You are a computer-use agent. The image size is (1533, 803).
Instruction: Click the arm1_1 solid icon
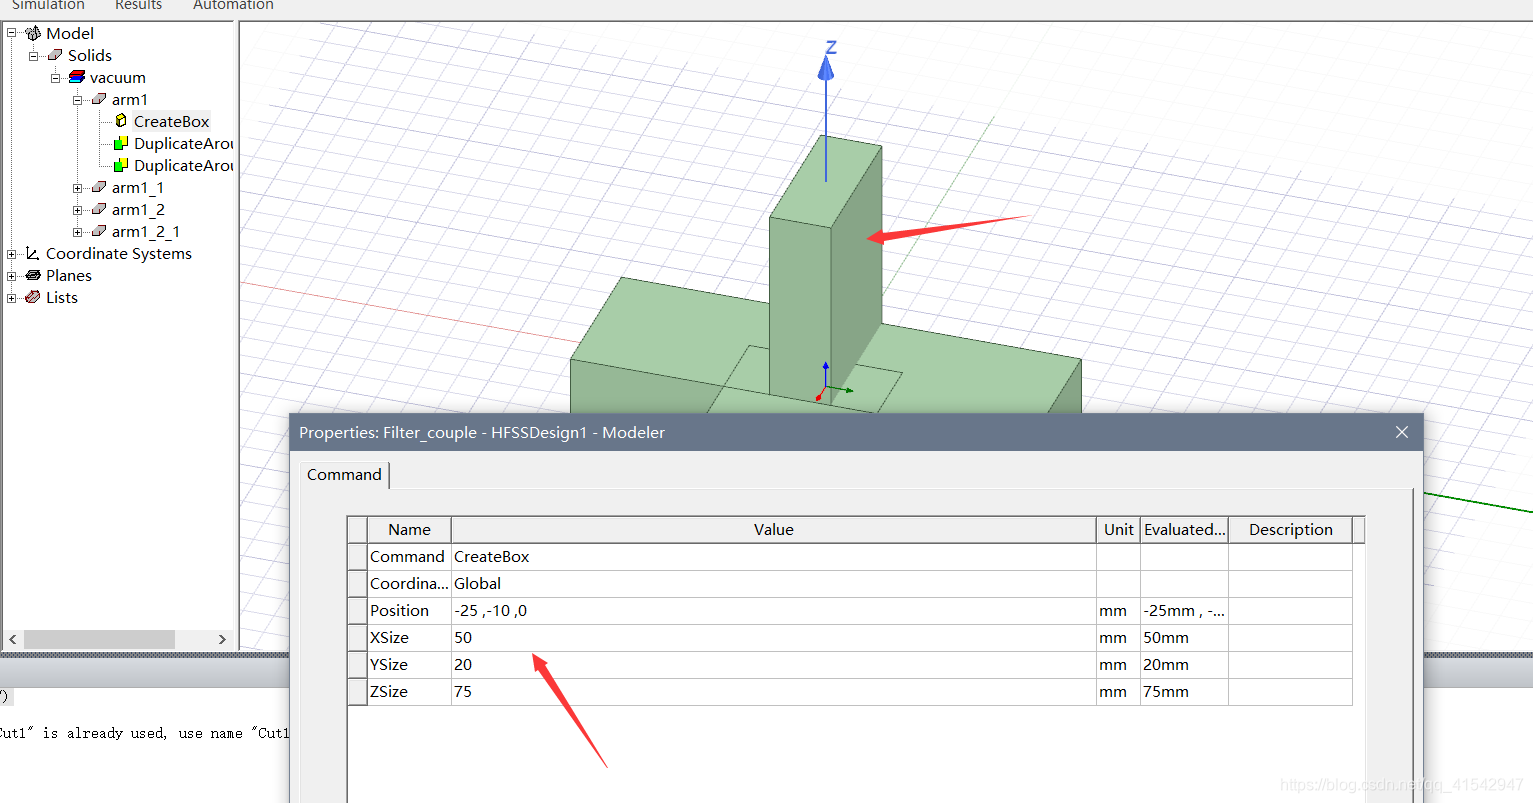pyautogui.click(x=99, y=187)
